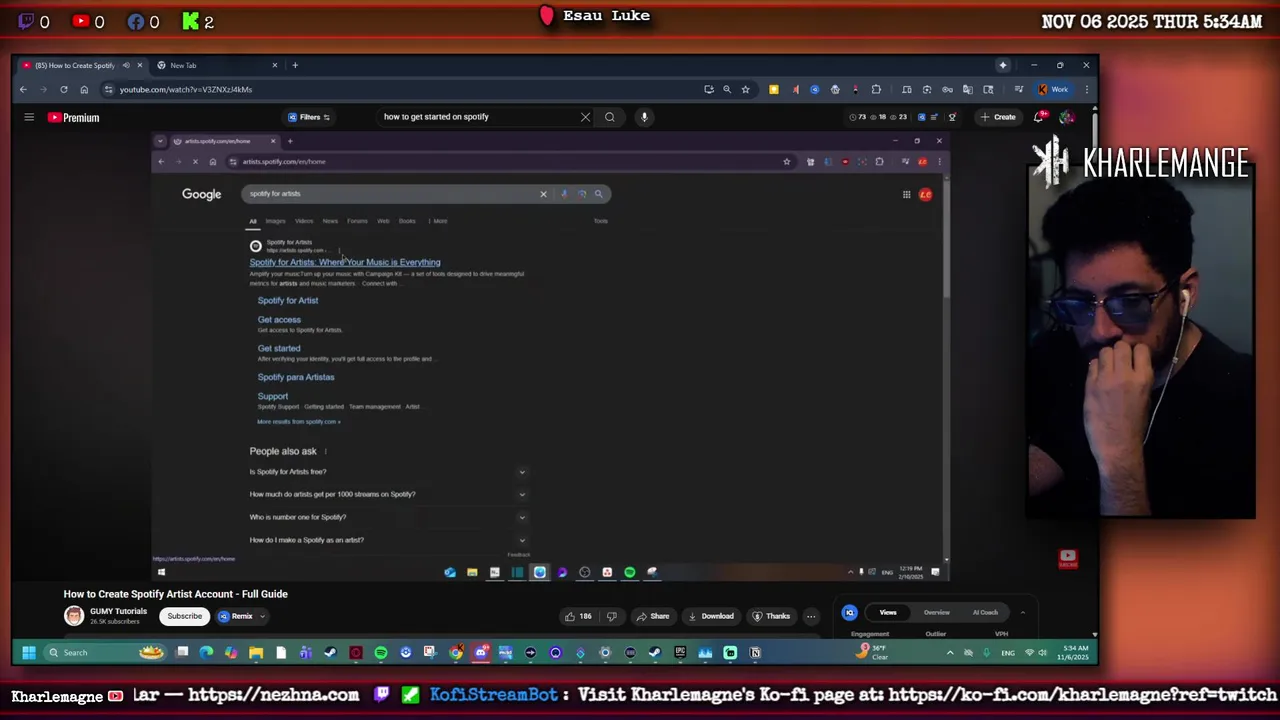Run the YouTube search magnifier button
Viewport: 1280px width, 720px height.
click(x=610, y=117)
